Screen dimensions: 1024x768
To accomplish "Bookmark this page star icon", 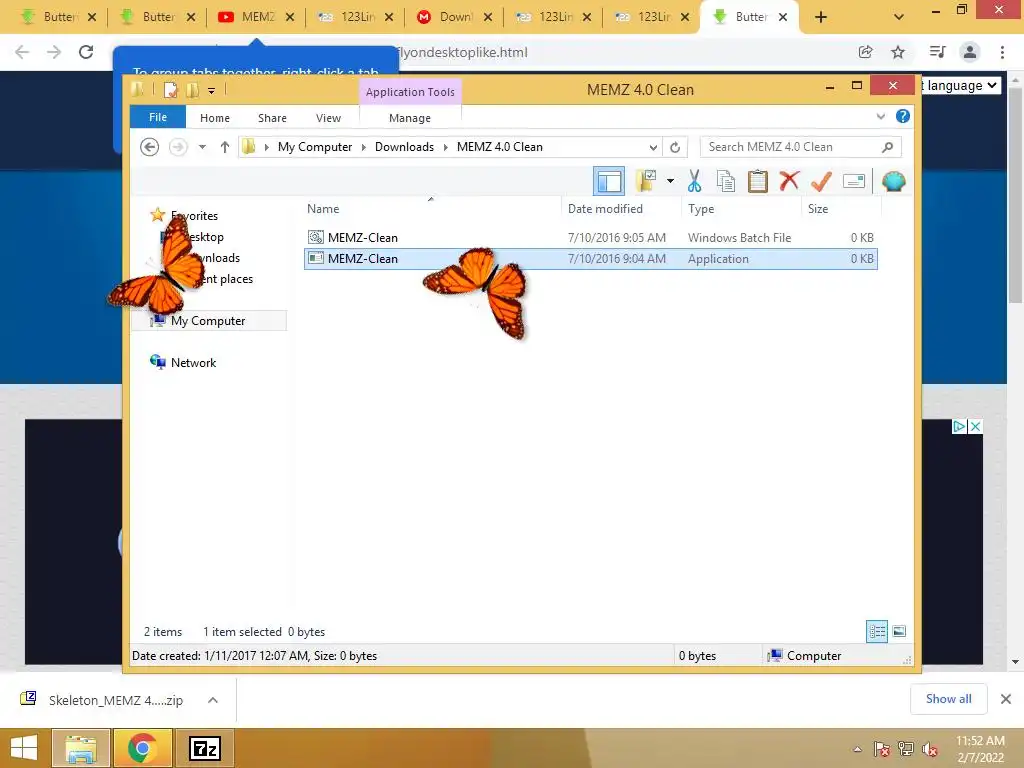I will pyautogui.click(x=898, y=52).
